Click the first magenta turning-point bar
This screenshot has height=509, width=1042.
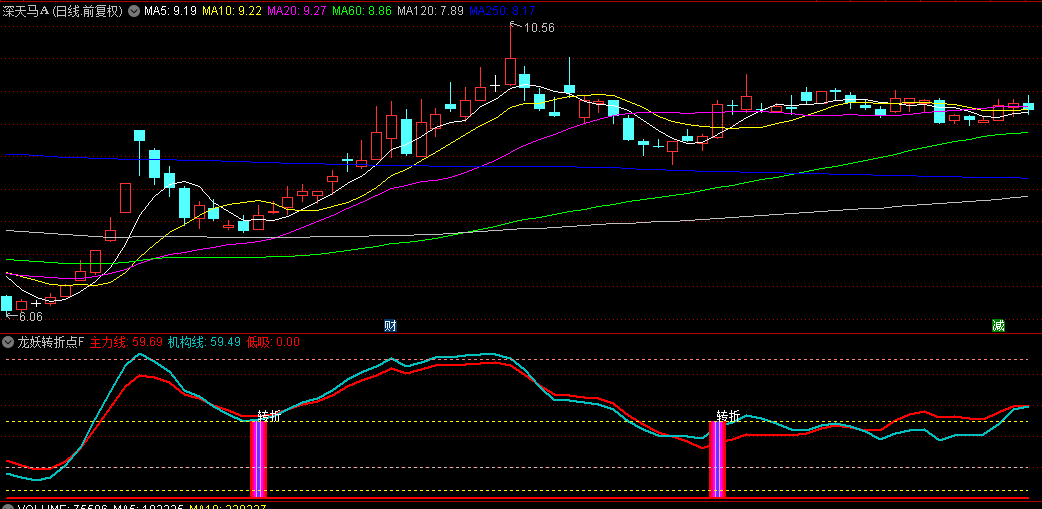coord(259,458)
